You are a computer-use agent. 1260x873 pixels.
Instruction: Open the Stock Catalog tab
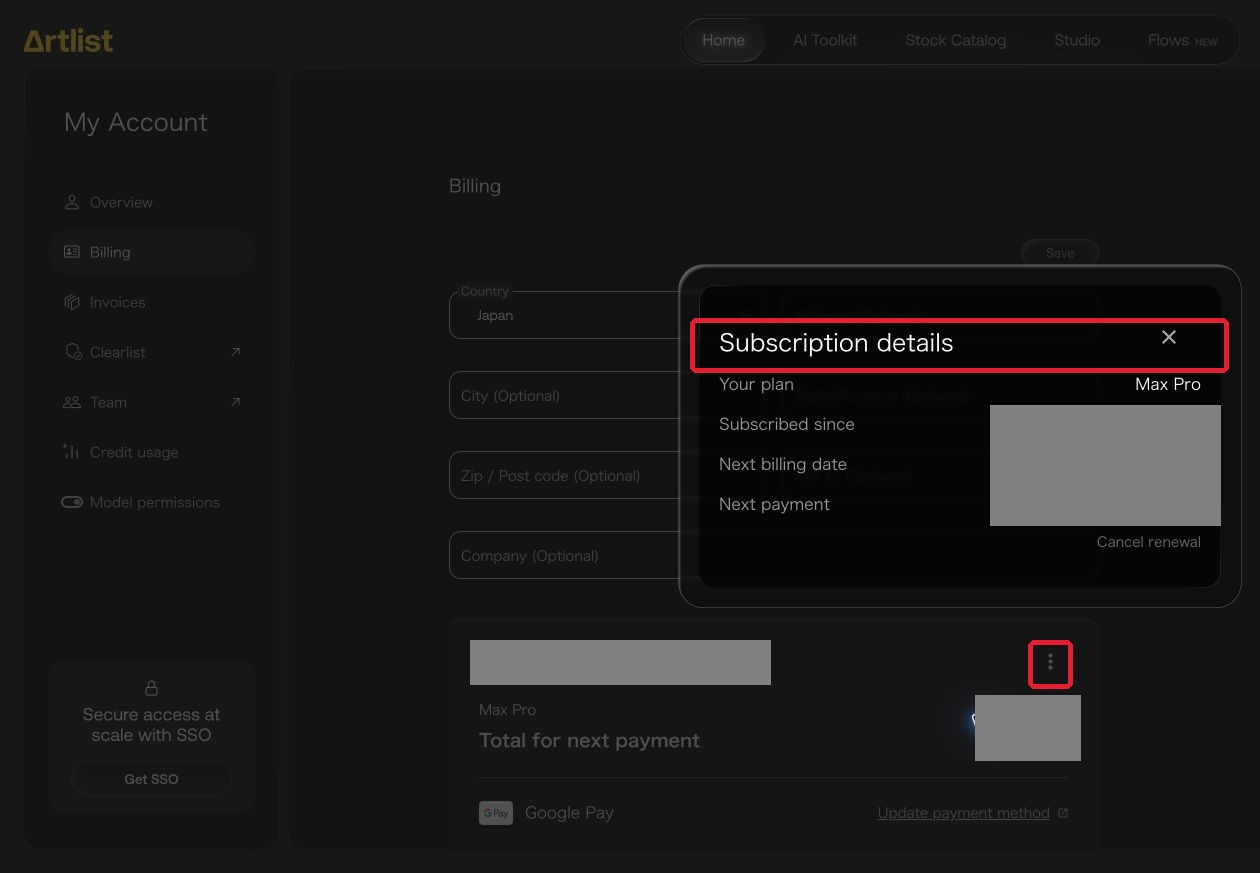955,40
